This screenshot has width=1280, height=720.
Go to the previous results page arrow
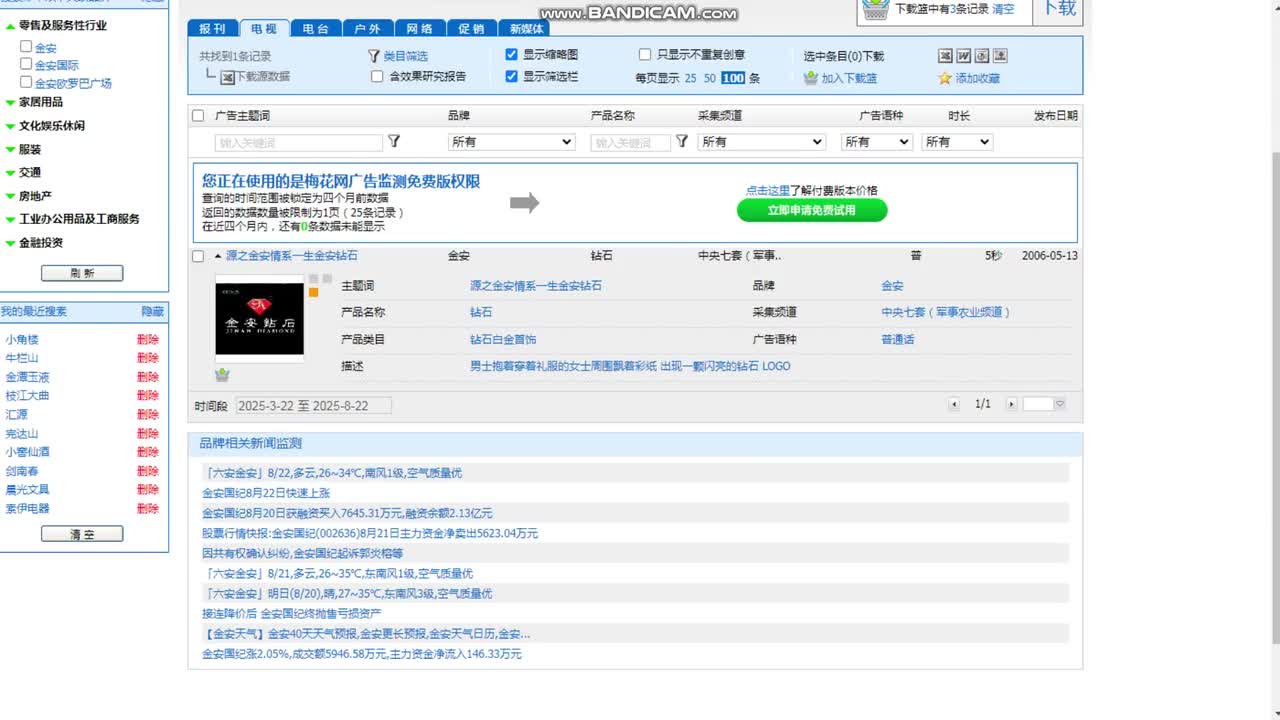[954, 404]
